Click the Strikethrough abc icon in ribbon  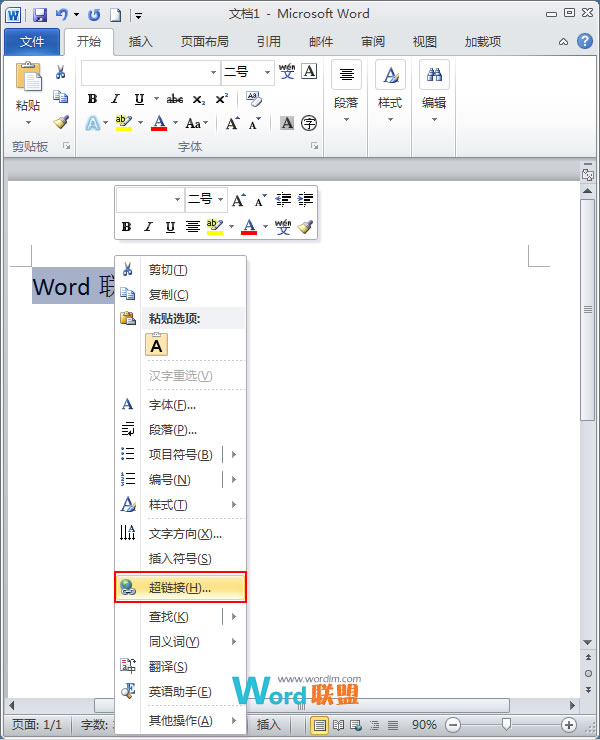click(175, 98)
